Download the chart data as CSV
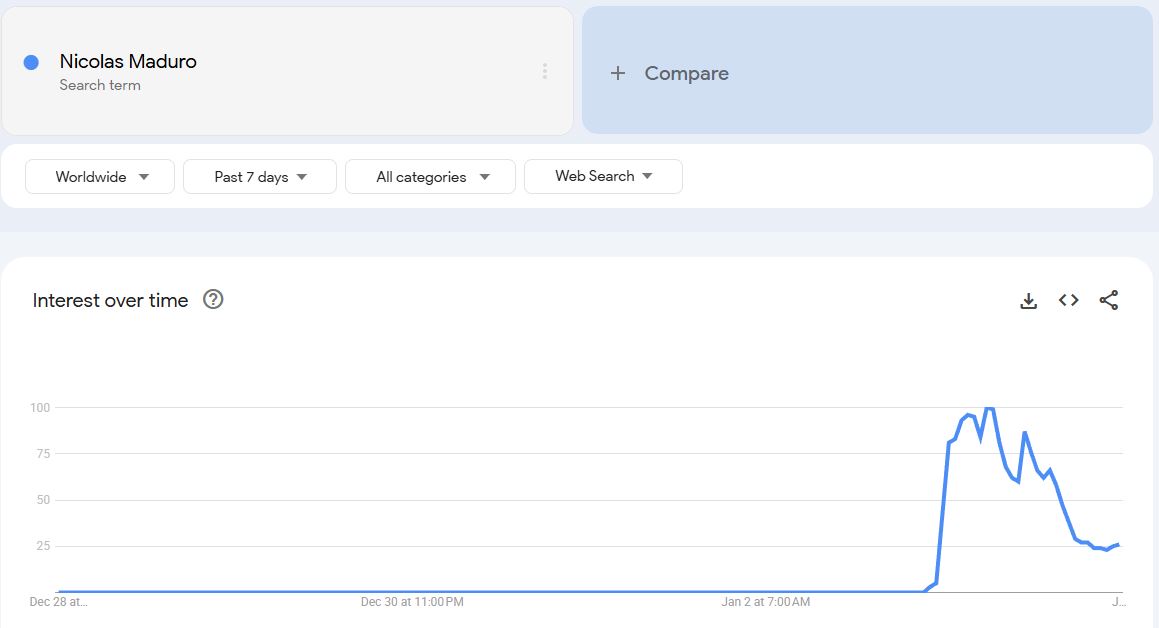1159x628 pixels. 1028,300
